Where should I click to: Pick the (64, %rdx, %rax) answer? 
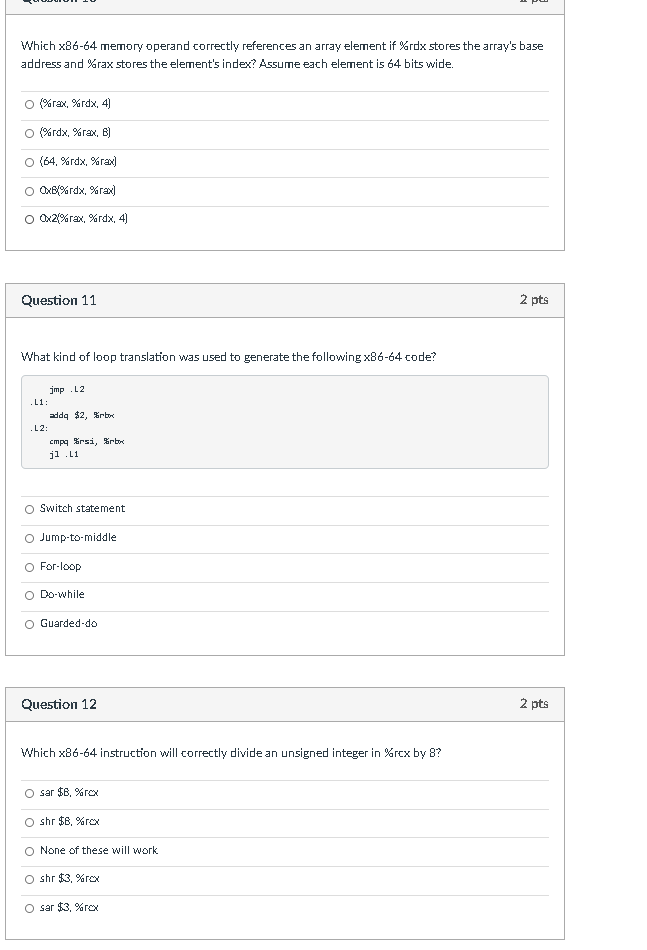(30, 161)
